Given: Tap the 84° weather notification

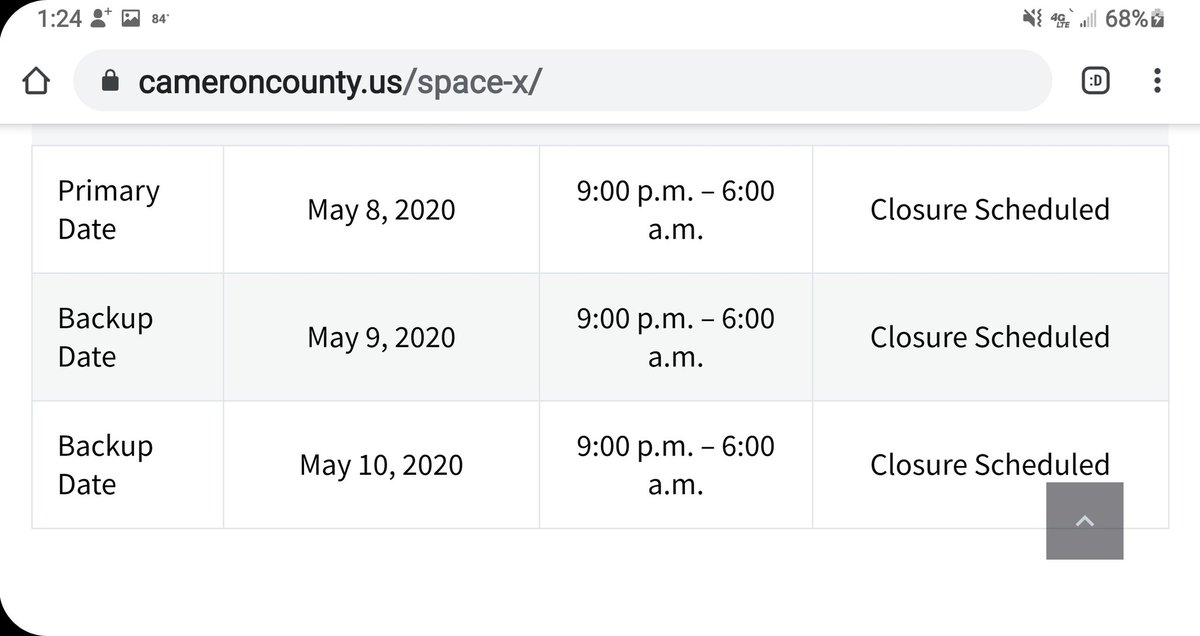Looking at the screenshot, I should click(159, 20).
